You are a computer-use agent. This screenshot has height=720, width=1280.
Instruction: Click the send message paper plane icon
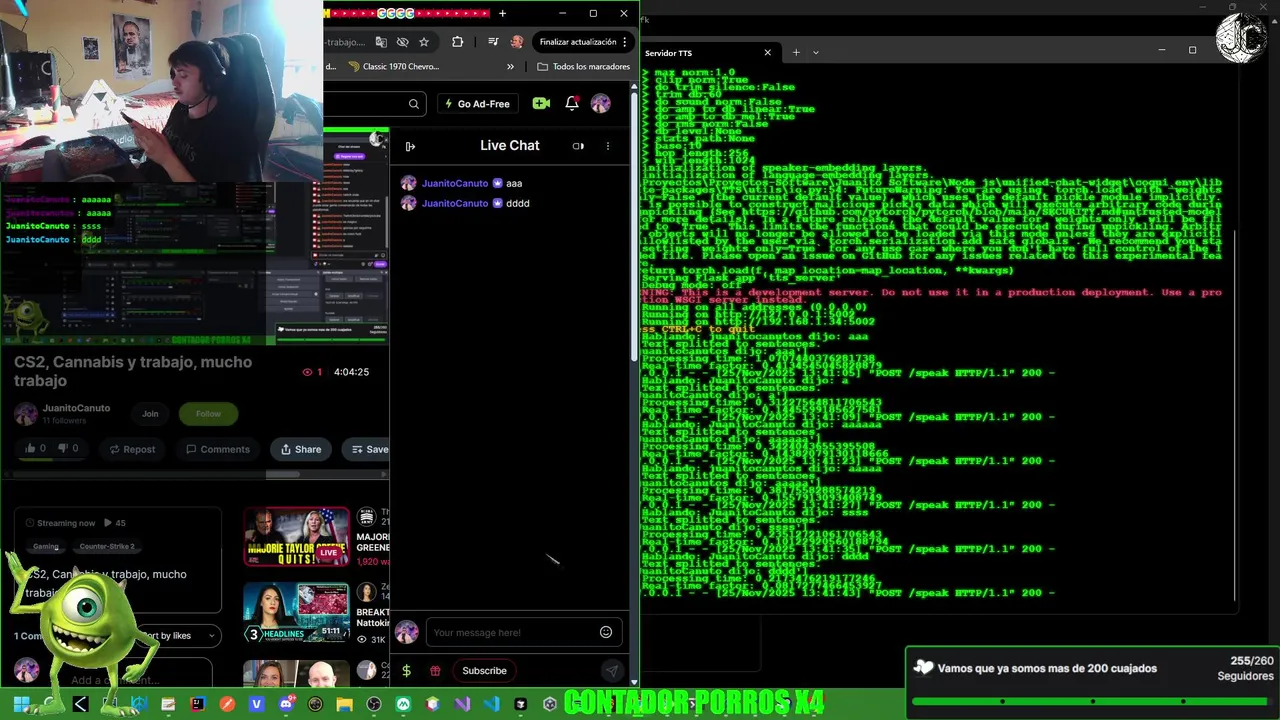tap(611, 671)
